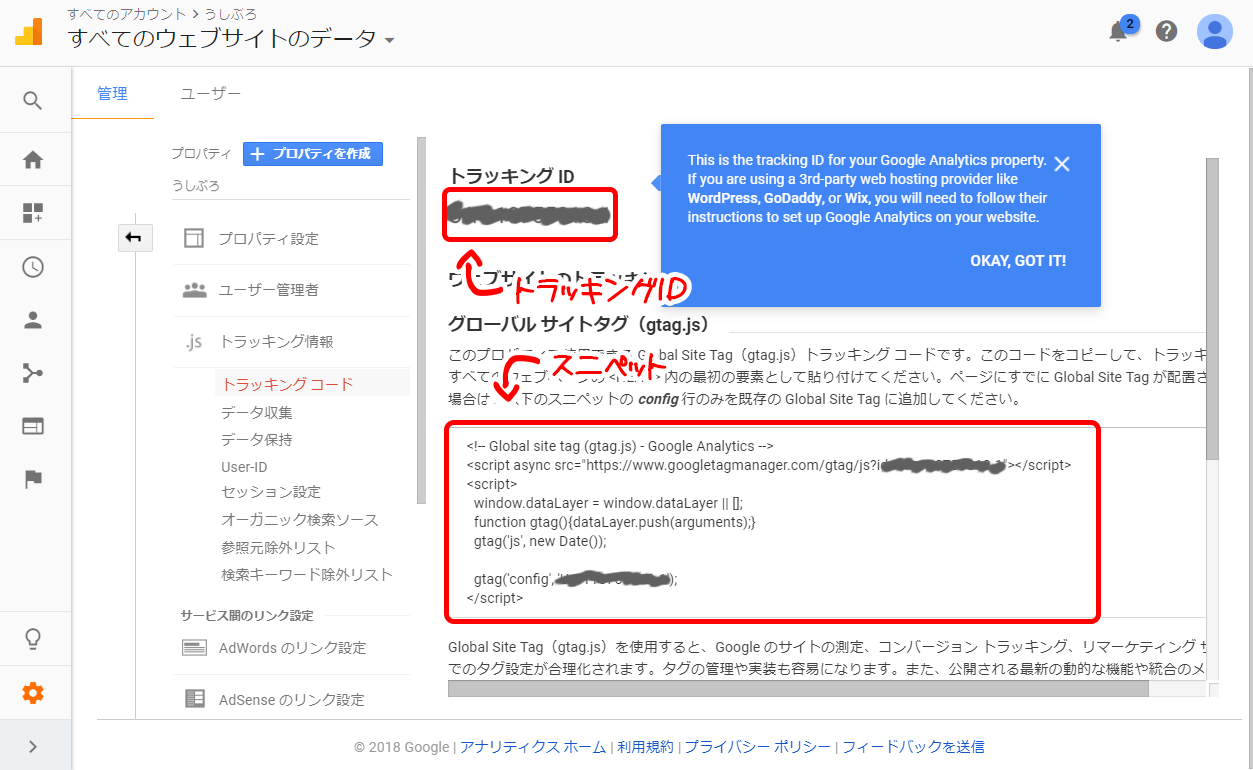Open the help question mark icon
Image resolution: width=1253 pixels, height=770 pixels.
[1166, 31]
